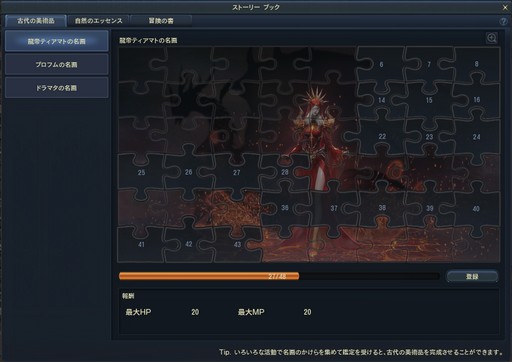Image resolution: width=512 pixels, height=362 pixels.
Task: Click puzzle slot numbered 41
Action: 141,244
